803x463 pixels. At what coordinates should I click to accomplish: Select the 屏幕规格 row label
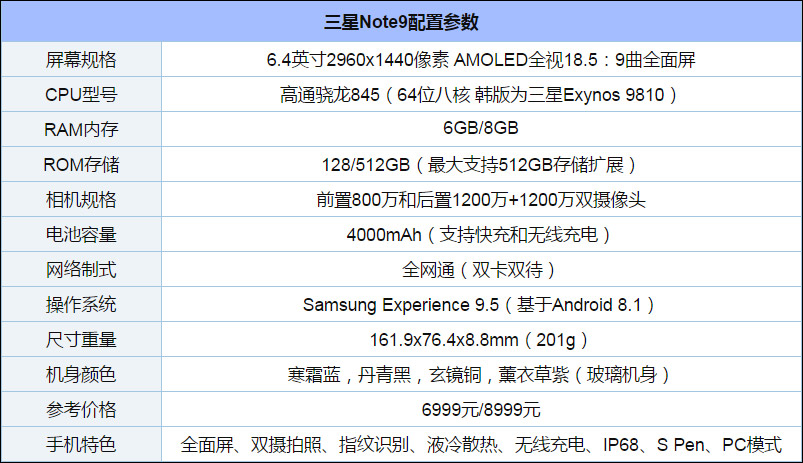(x=81, y=60)
